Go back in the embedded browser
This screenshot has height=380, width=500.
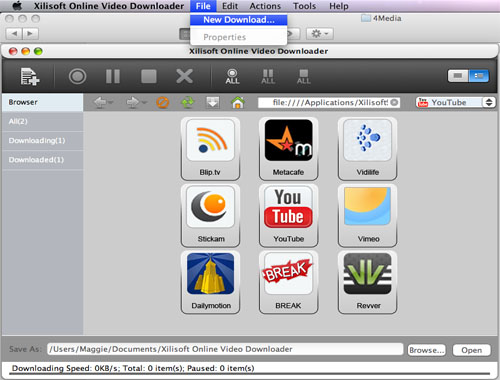coord(100,102)
